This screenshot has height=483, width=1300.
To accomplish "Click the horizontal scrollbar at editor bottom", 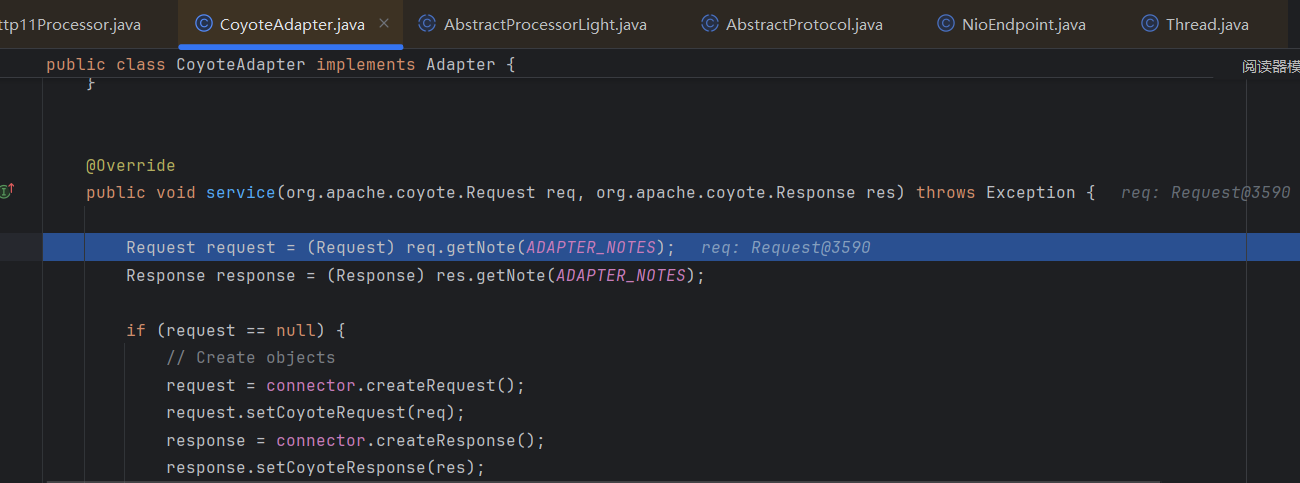I will point(640,479).
